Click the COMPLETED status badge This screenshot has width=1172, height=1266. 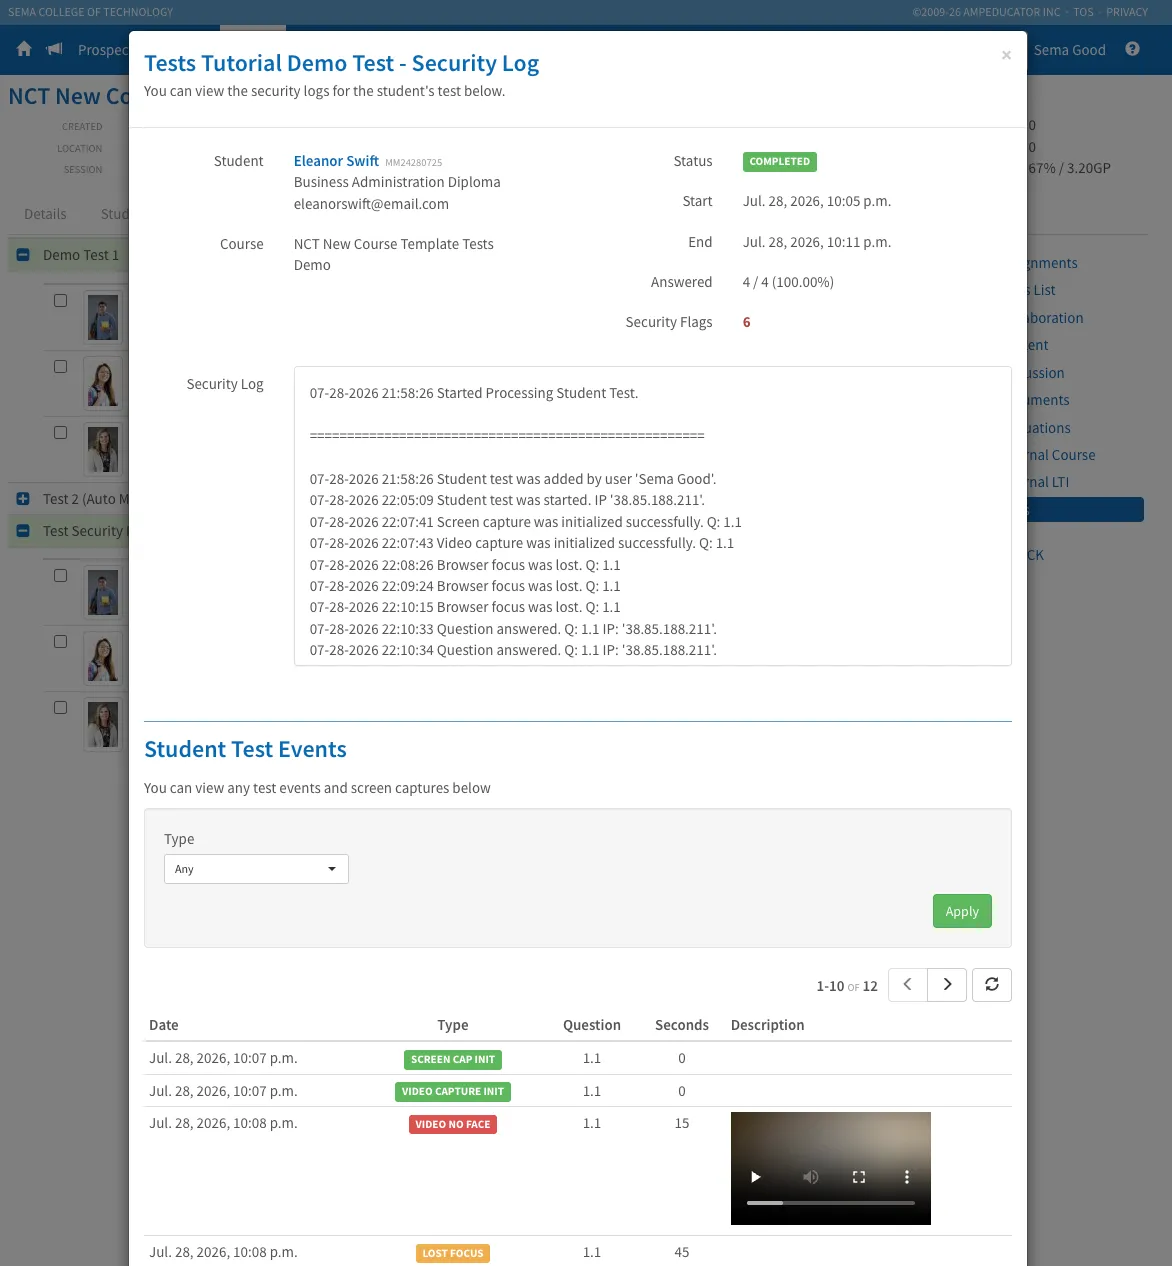click(780, 161)
